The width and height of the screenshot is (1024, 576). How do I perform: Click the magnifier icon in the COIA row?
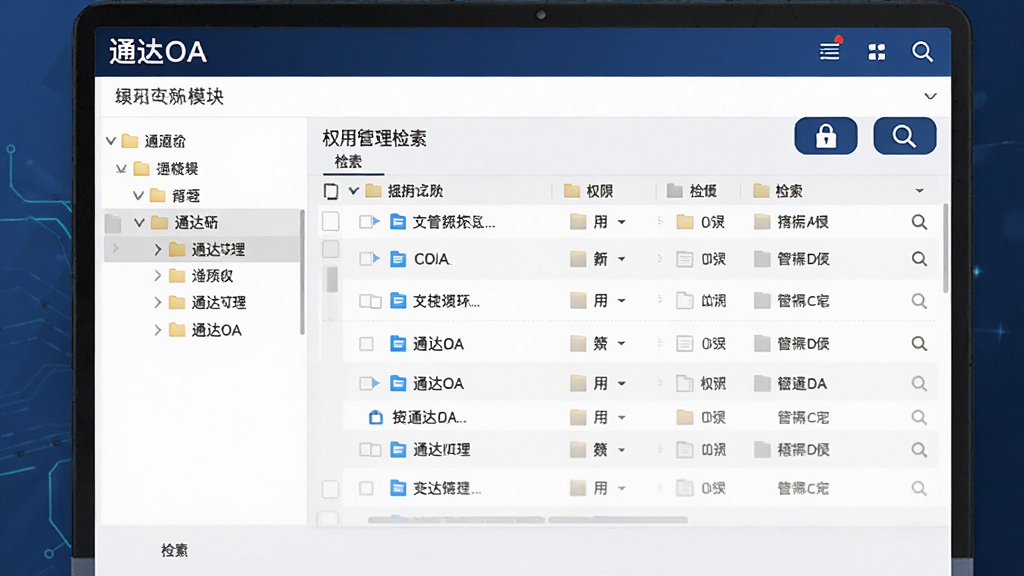click(x=919, y=259)
